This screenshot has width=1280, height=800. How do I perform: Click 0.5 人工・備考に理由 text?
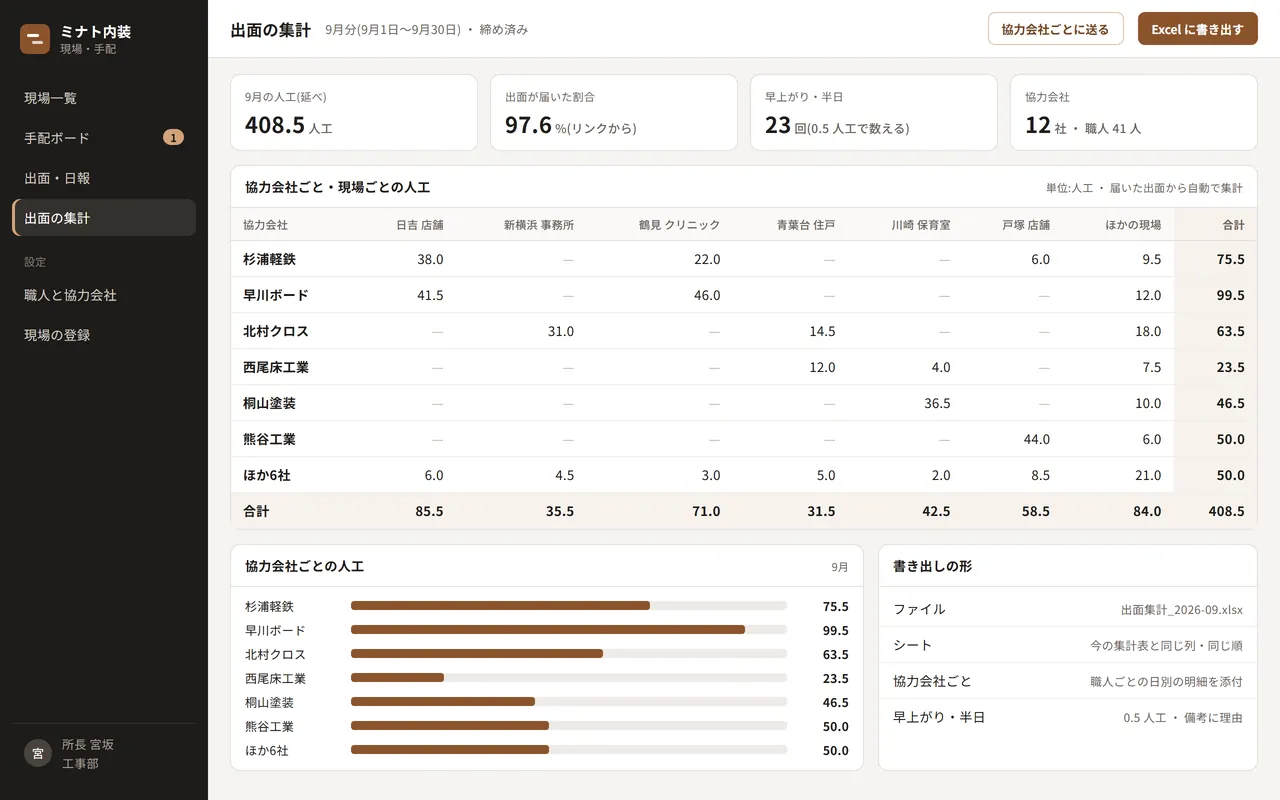(x=1183, y=717)
